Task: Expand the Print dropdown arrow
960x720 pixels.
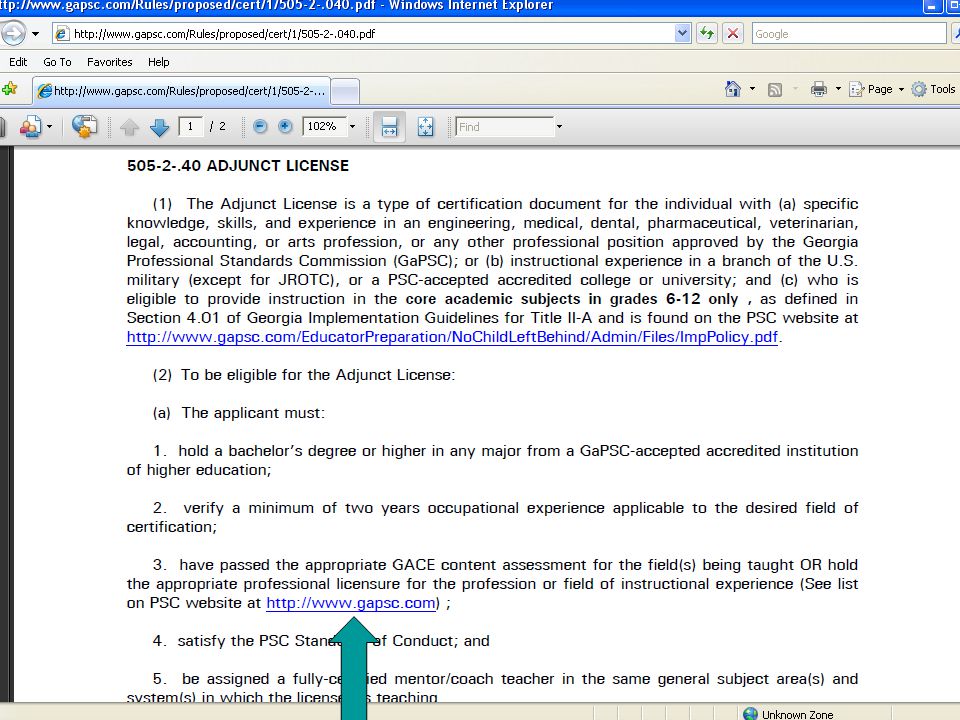Action: tap(838, 89)
